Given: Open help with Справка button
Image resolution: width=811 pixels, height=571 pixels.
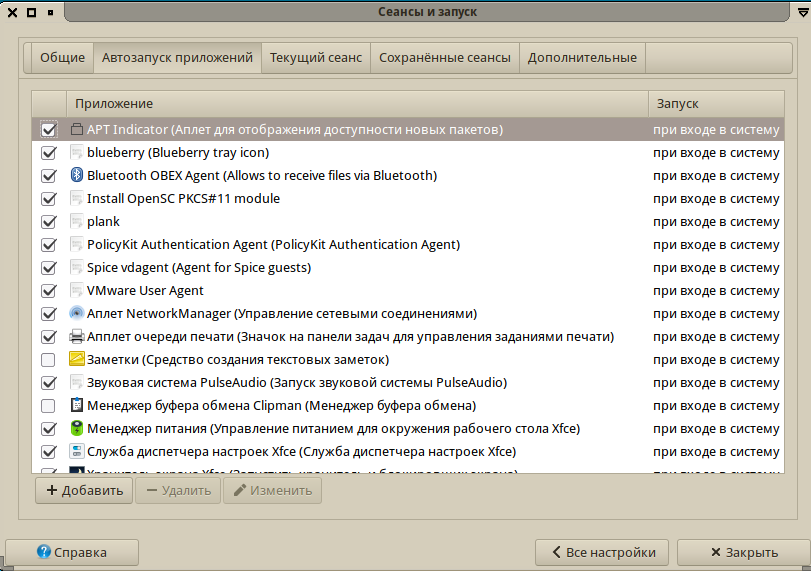Looking at the screenshot, I should (72, 552).
